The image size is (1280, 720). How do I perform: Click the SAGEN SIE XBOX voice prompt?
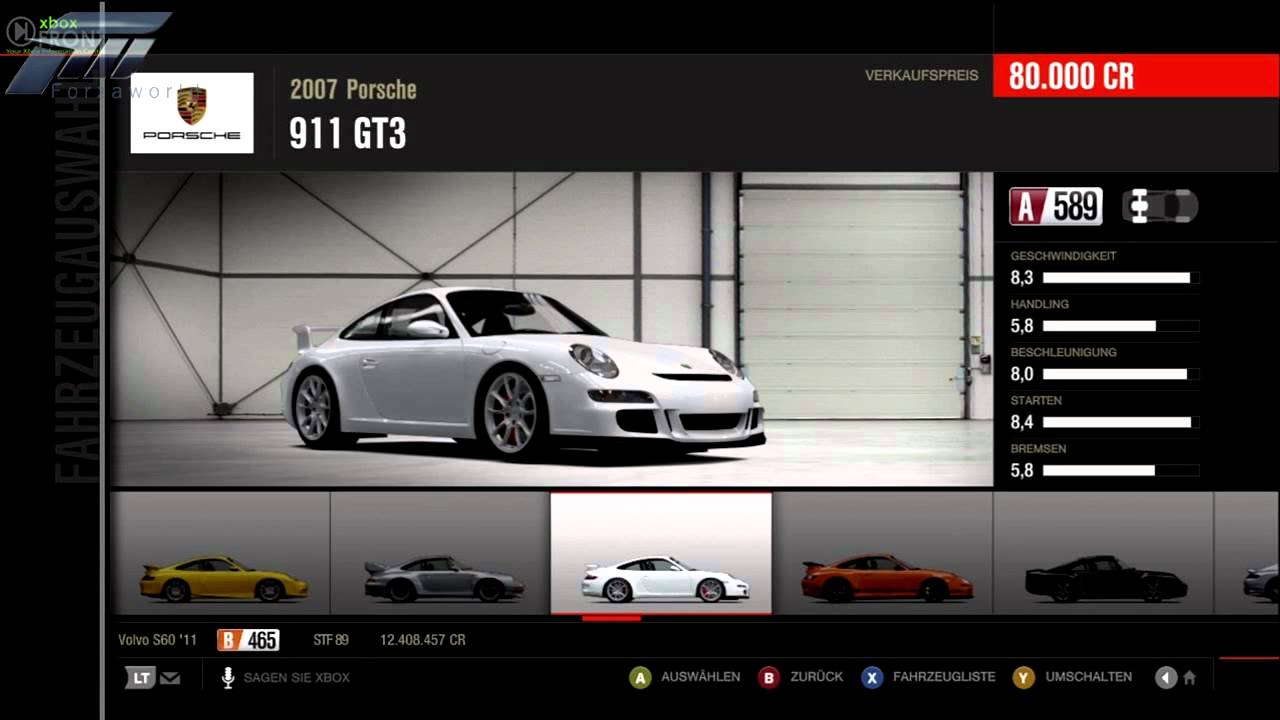pos(297,678)
